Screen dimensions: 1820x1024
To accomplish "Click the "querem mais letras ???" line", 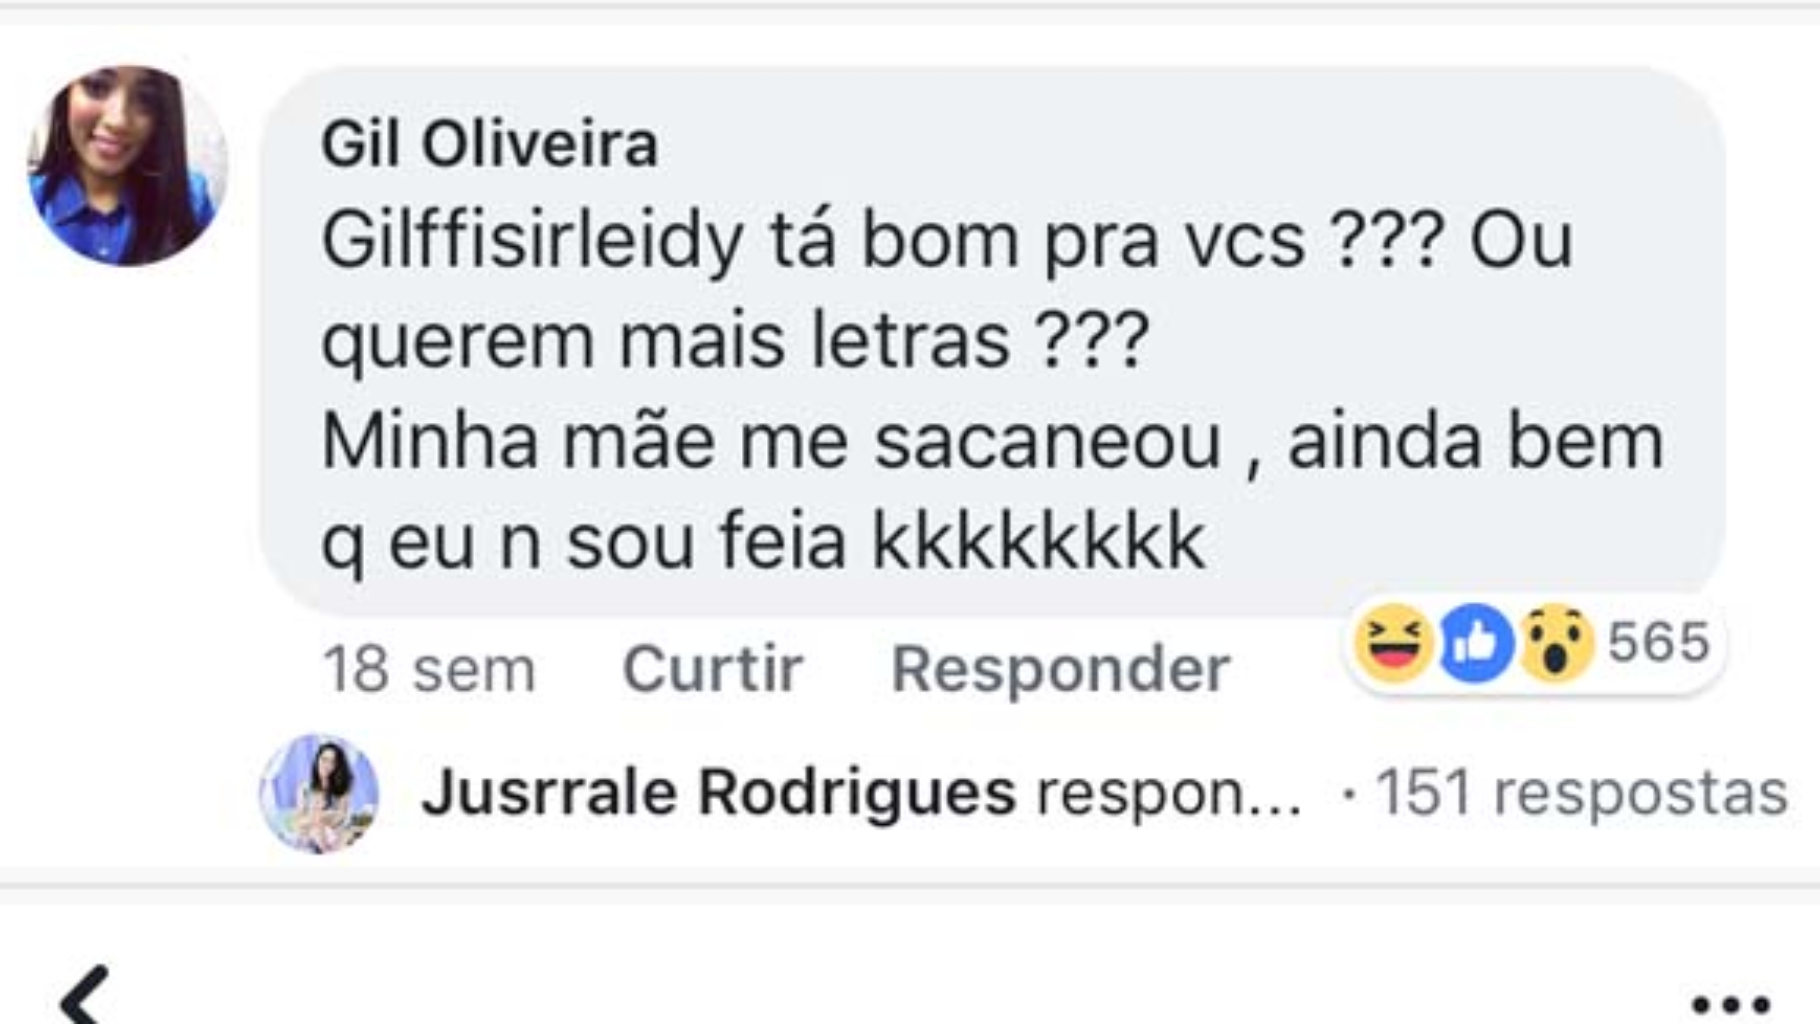I will tap(735, 341).
